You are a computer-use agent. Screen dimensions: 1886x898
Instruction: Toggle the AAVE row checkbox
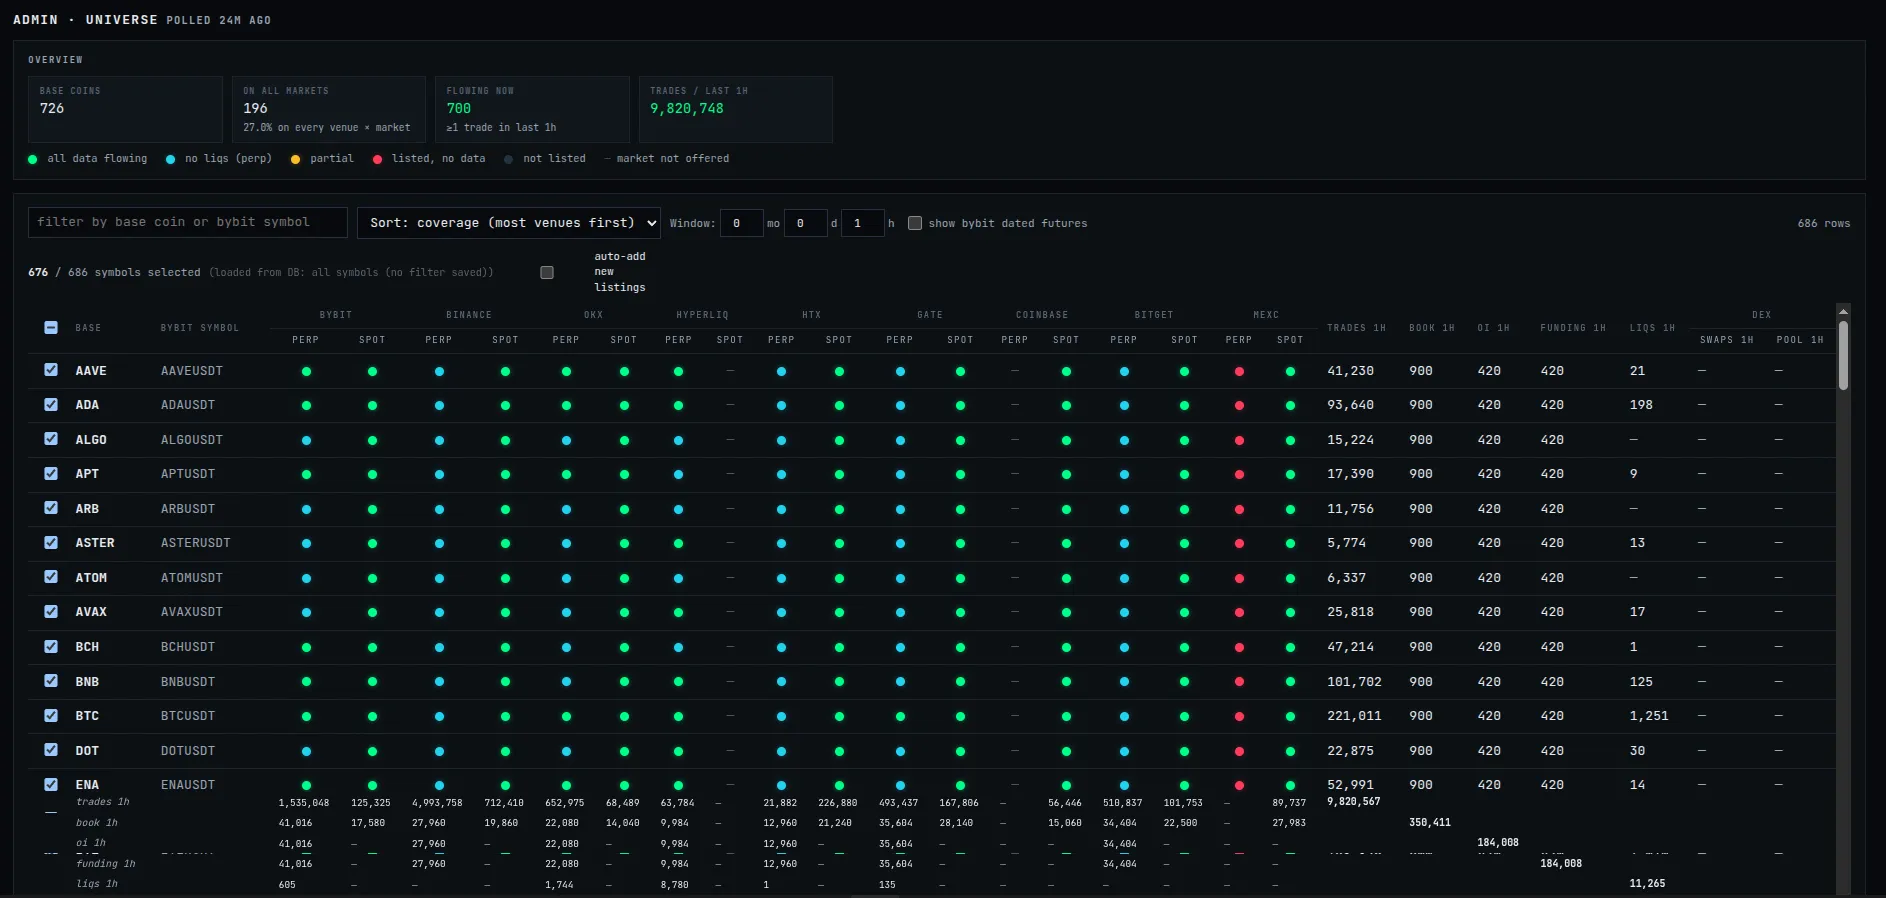[51, 370]
